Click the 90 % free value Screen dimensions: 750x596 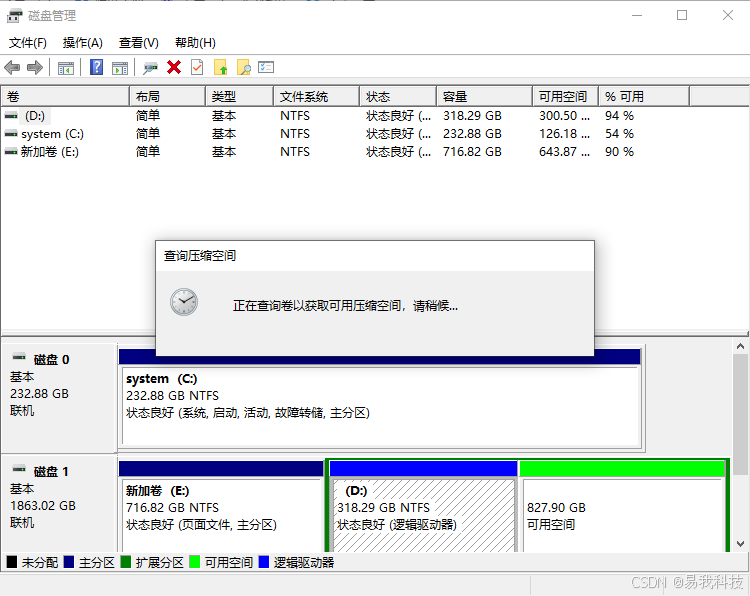pos(619,152)
